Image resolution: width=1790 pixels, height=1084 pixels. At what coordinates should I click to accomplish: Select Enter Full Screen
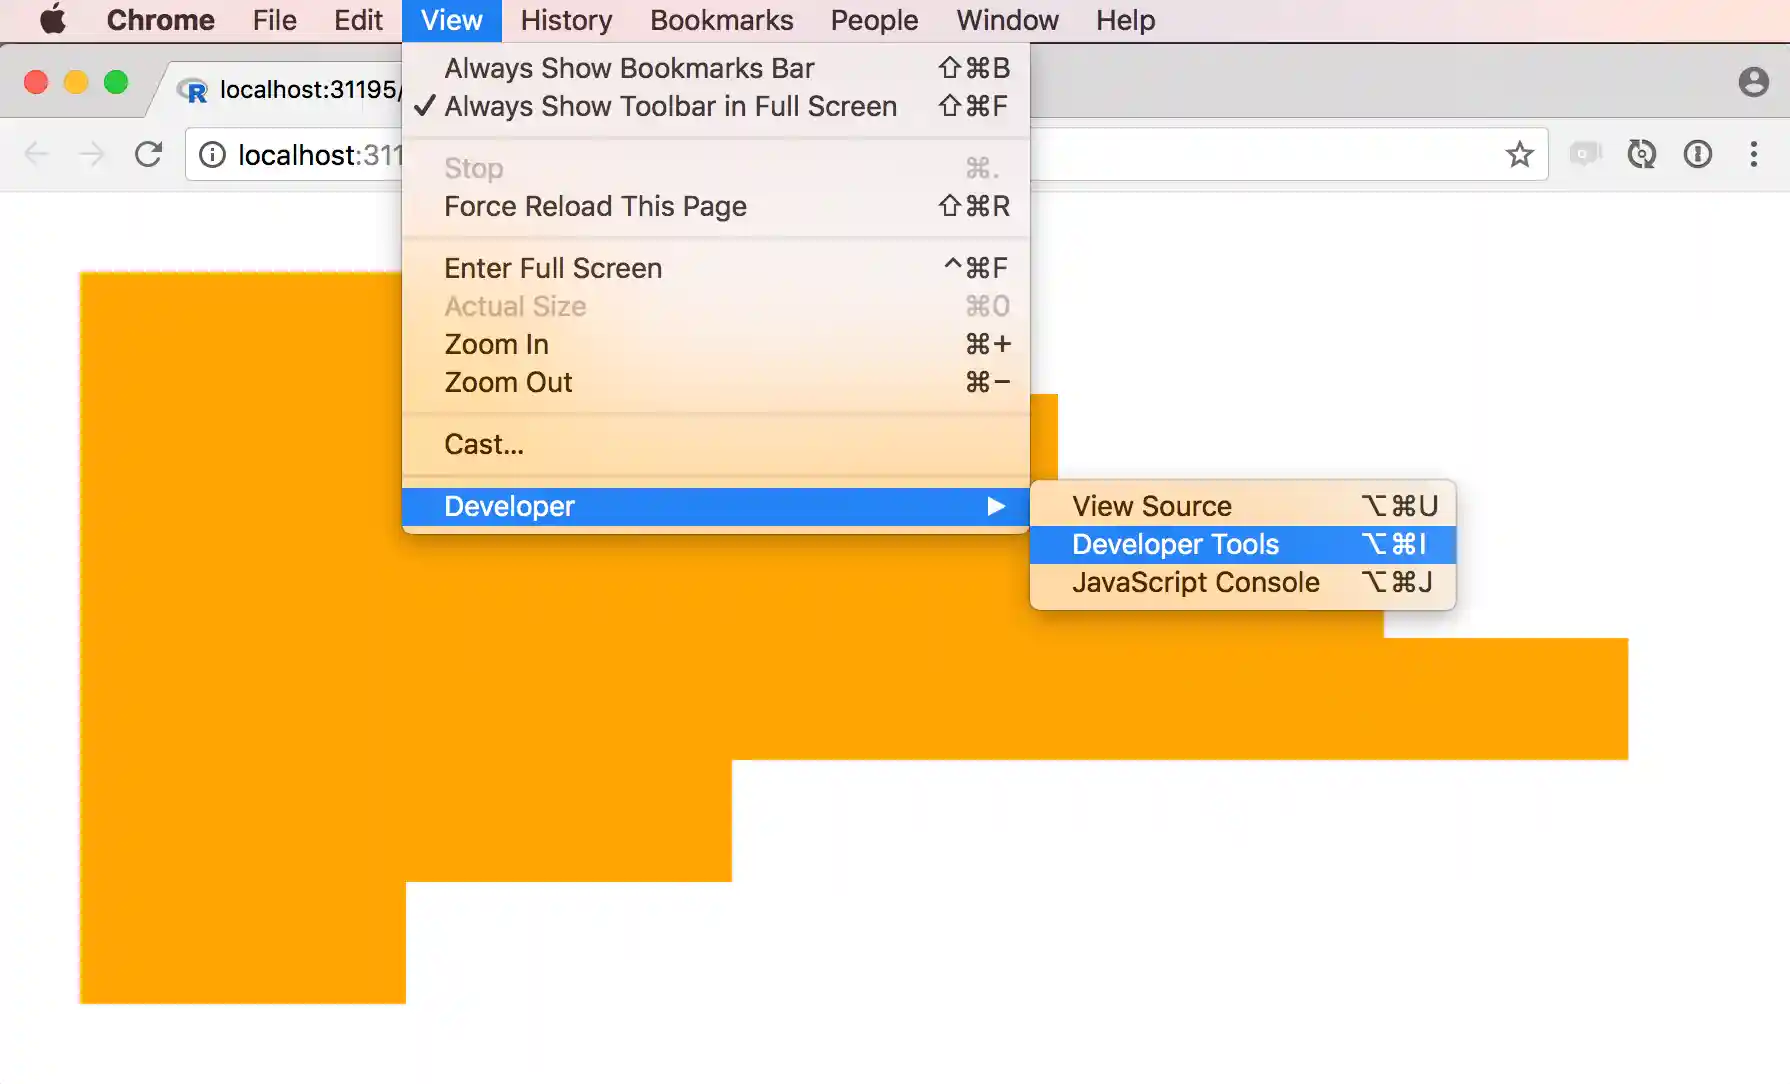pos(716,268)
